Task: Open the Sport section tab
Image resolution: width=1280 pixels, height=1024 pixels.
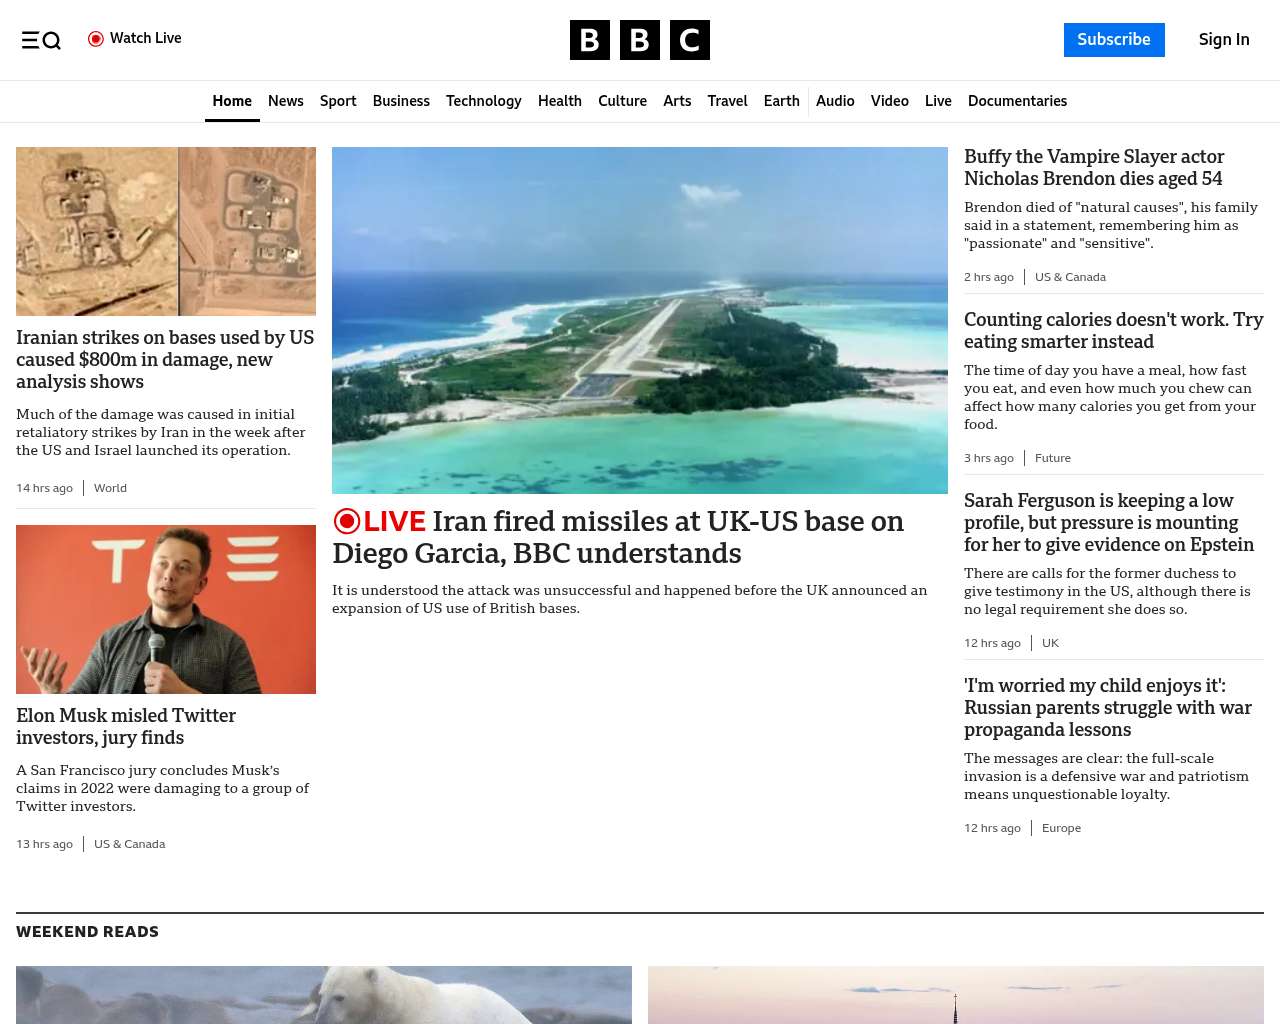Action: 338,101
